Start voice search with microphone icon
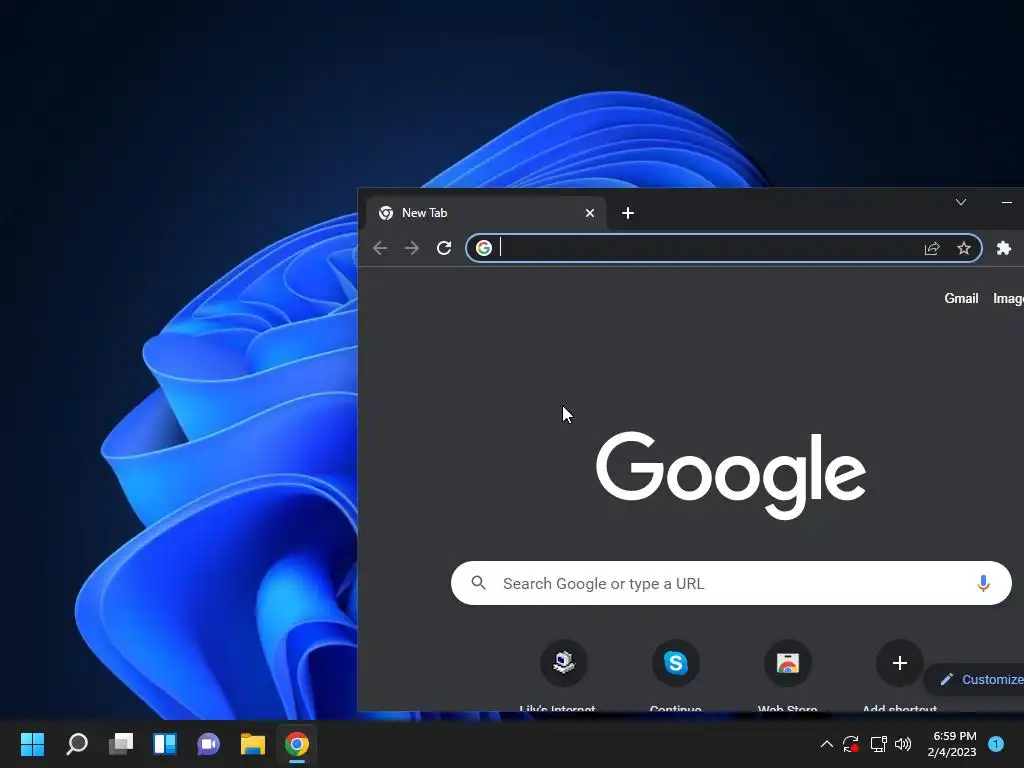The height and width of the screenshot is (768, 1024). pyautogui.click(x=983, y=583)
